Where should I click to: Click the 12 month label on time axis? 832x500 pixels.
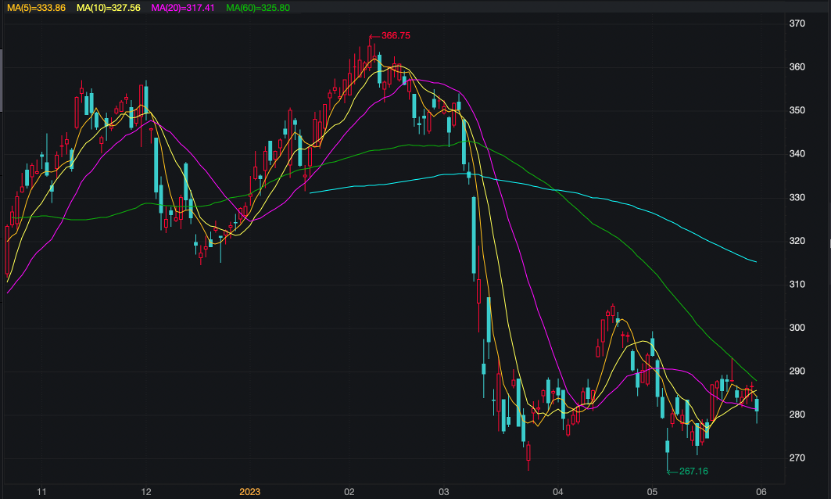point(146,492)
